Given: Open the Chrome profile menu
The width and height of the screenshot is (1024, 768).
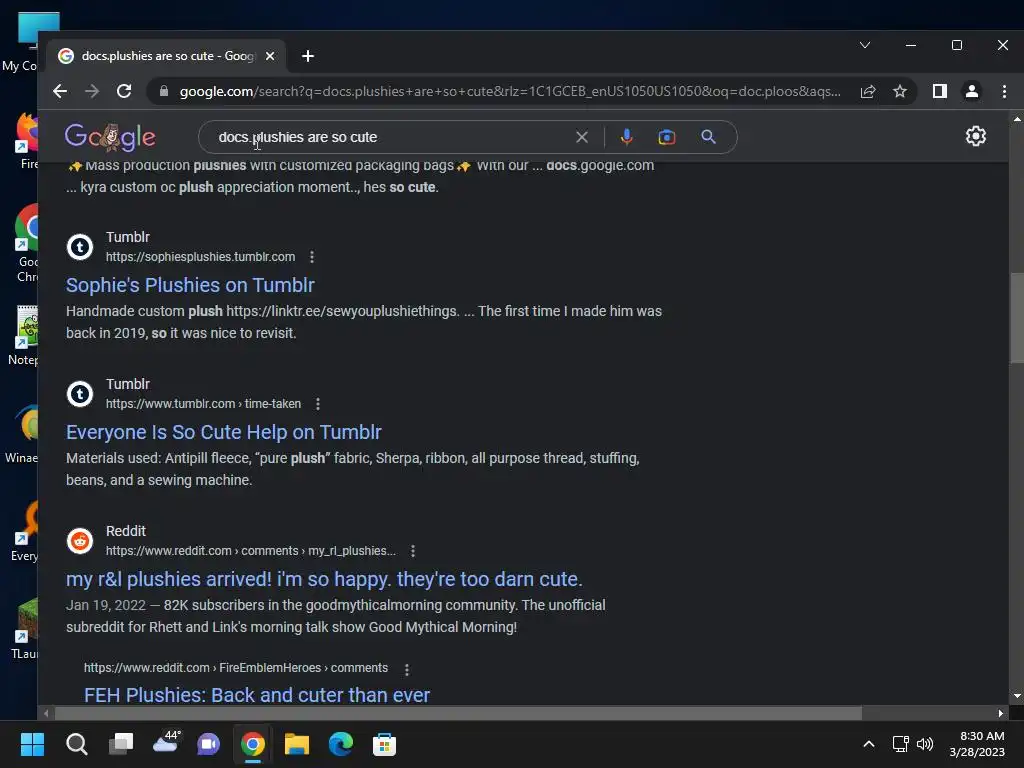Looking at the screenshot, I should point(972,91).
